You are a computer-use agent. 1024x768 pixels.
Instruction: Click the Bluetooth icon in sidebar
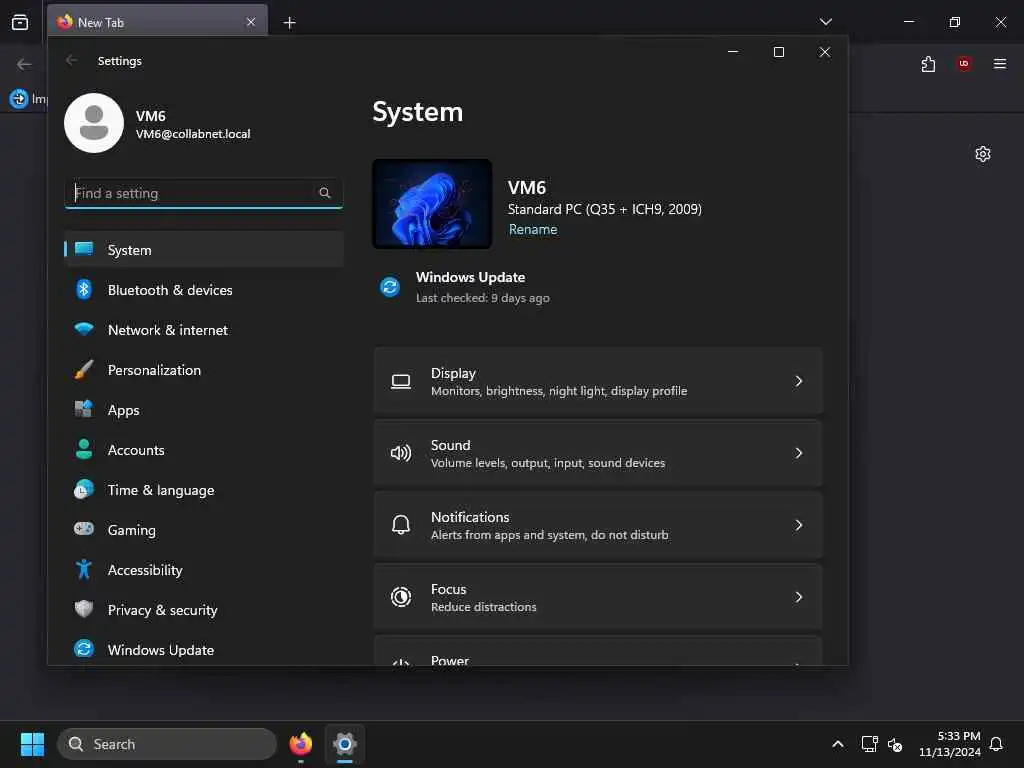pos(84,289)
